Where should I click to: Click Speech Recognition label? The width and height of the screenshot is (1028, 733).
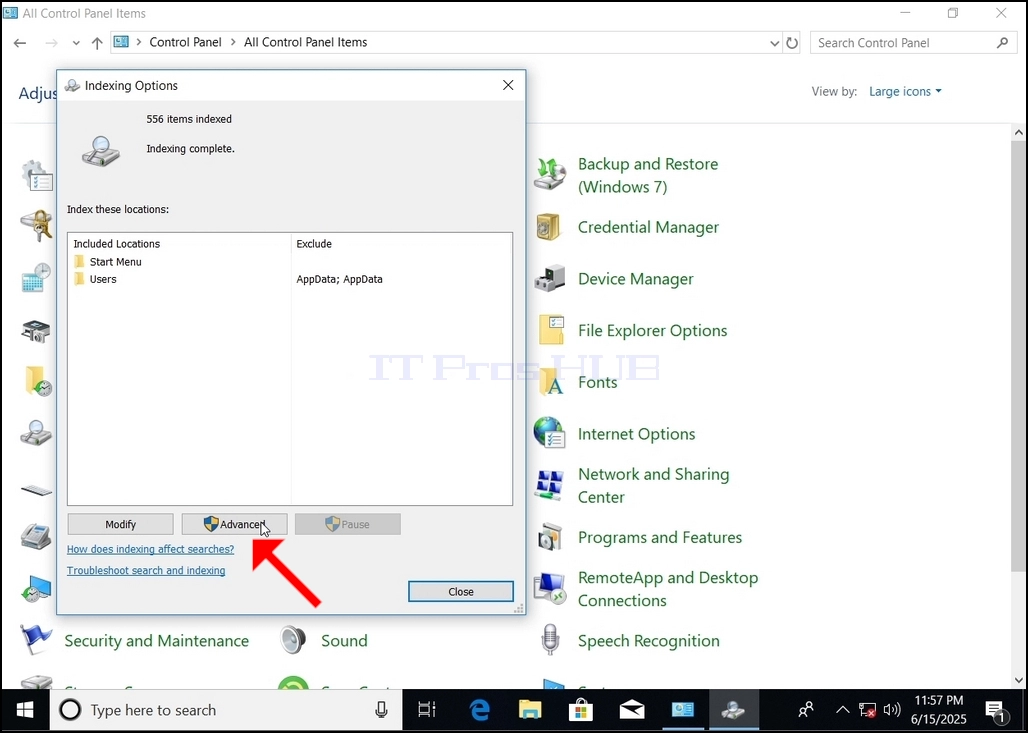coord(648,641)
